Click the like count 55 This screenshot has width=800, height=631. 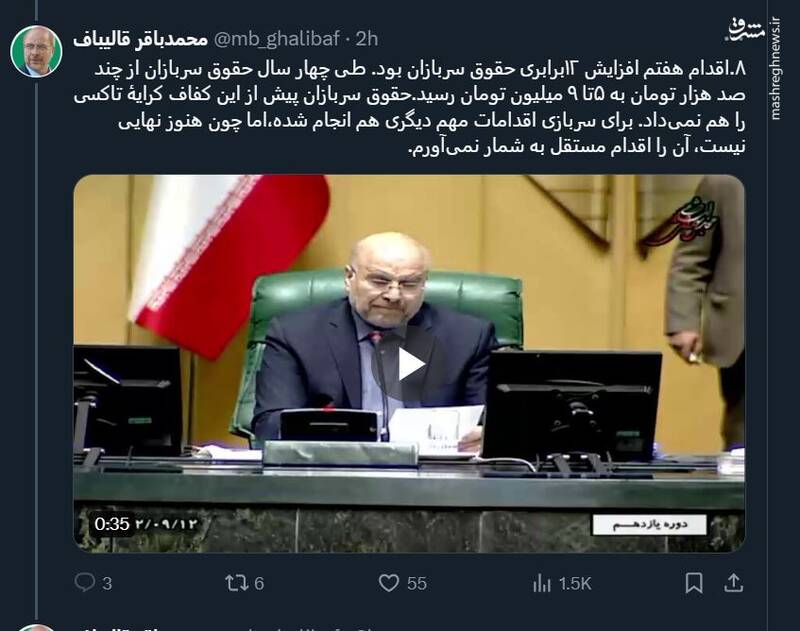point(417,583)
